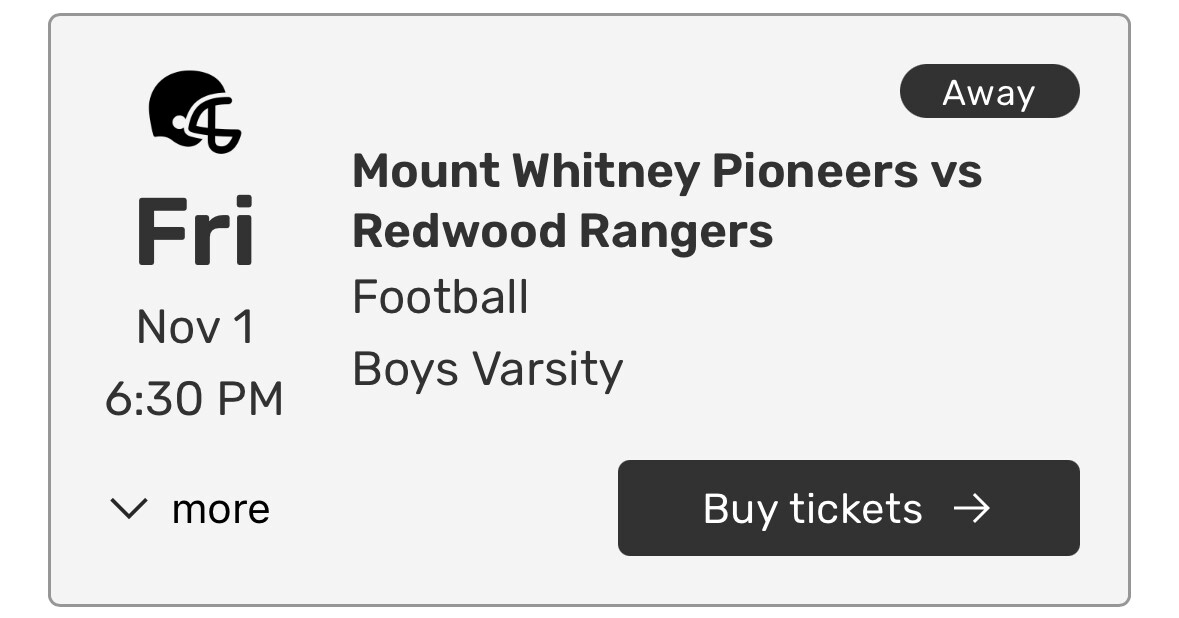The height and width of the screenshot is (618, 1179).
Task: Click the word 'Whitney' in the title
Action: [x=606, y=172]
